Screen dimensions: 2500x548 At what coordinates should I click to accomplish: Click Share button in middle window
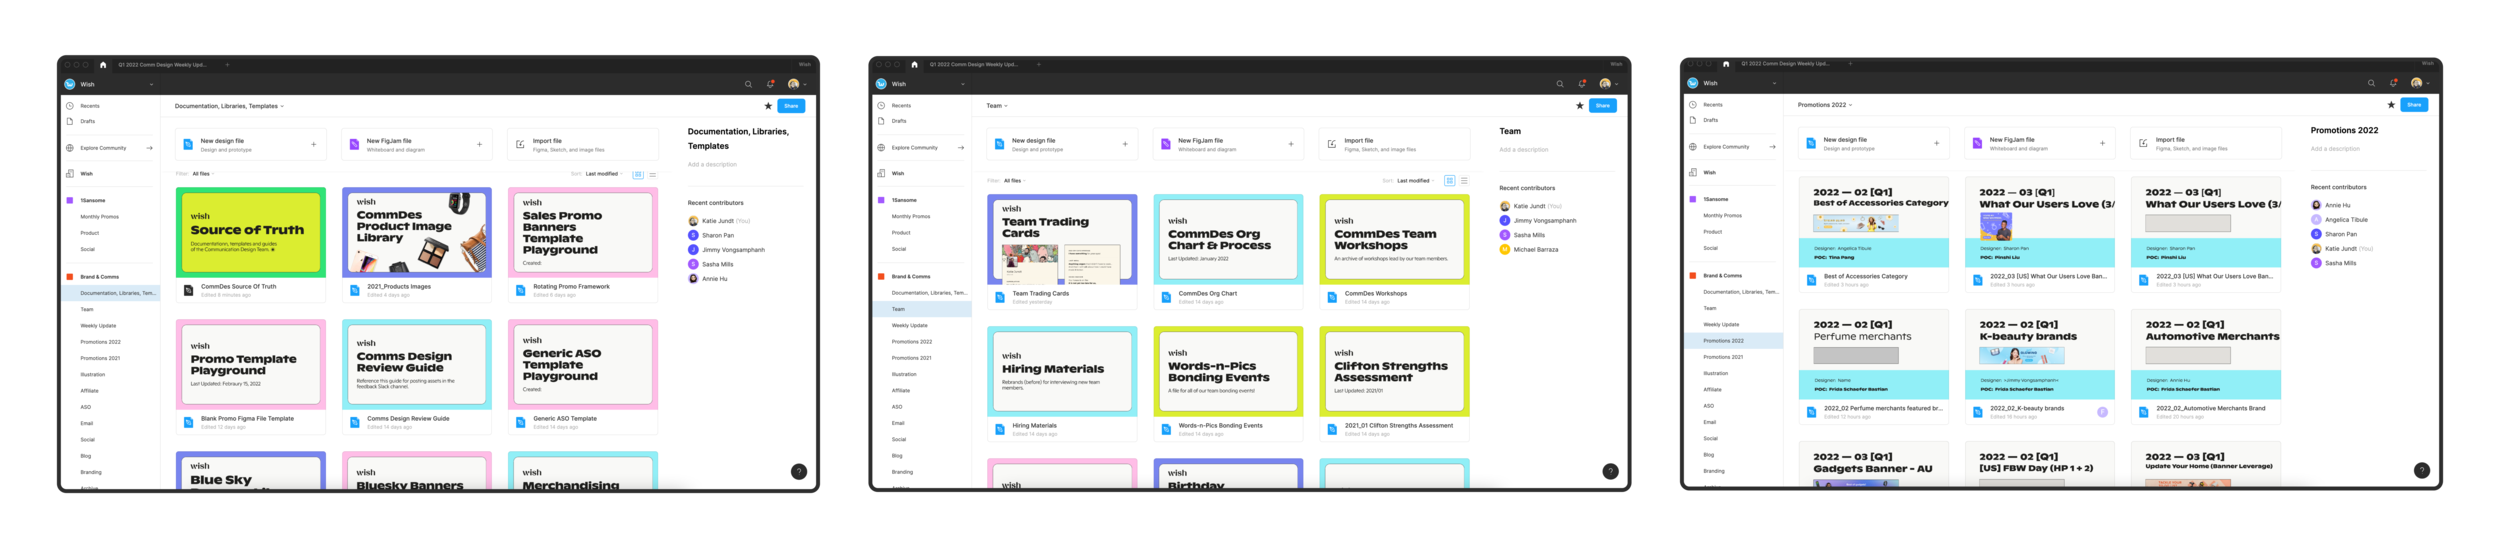pos(1603,105)
